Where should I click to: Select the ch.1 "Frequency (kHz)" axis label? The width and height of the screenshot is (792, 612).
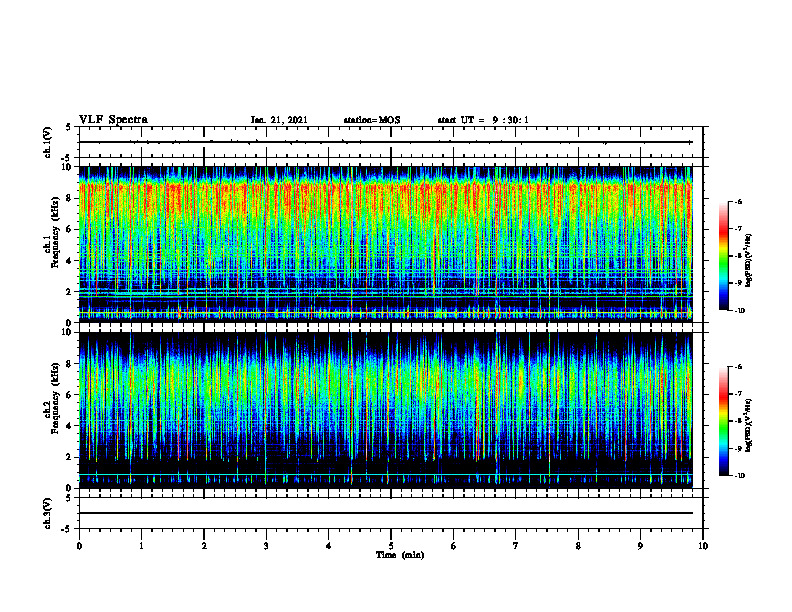click(x=54, y=232)
